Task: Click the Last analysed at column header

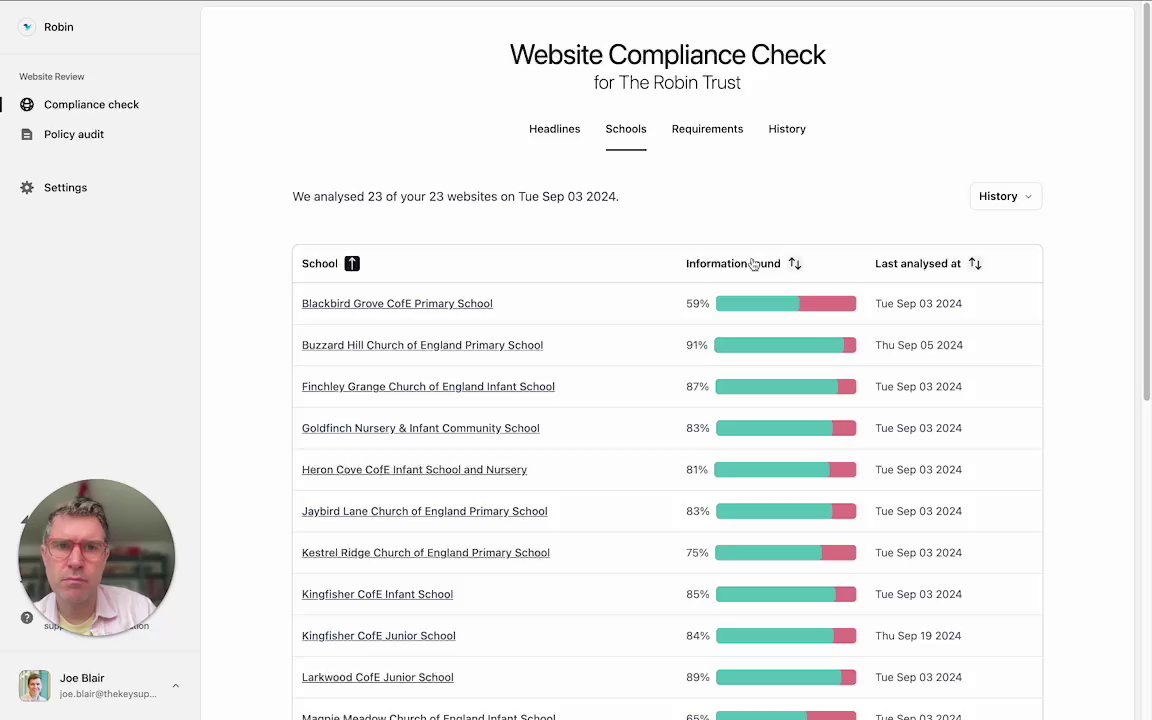Action: (918, 264)
